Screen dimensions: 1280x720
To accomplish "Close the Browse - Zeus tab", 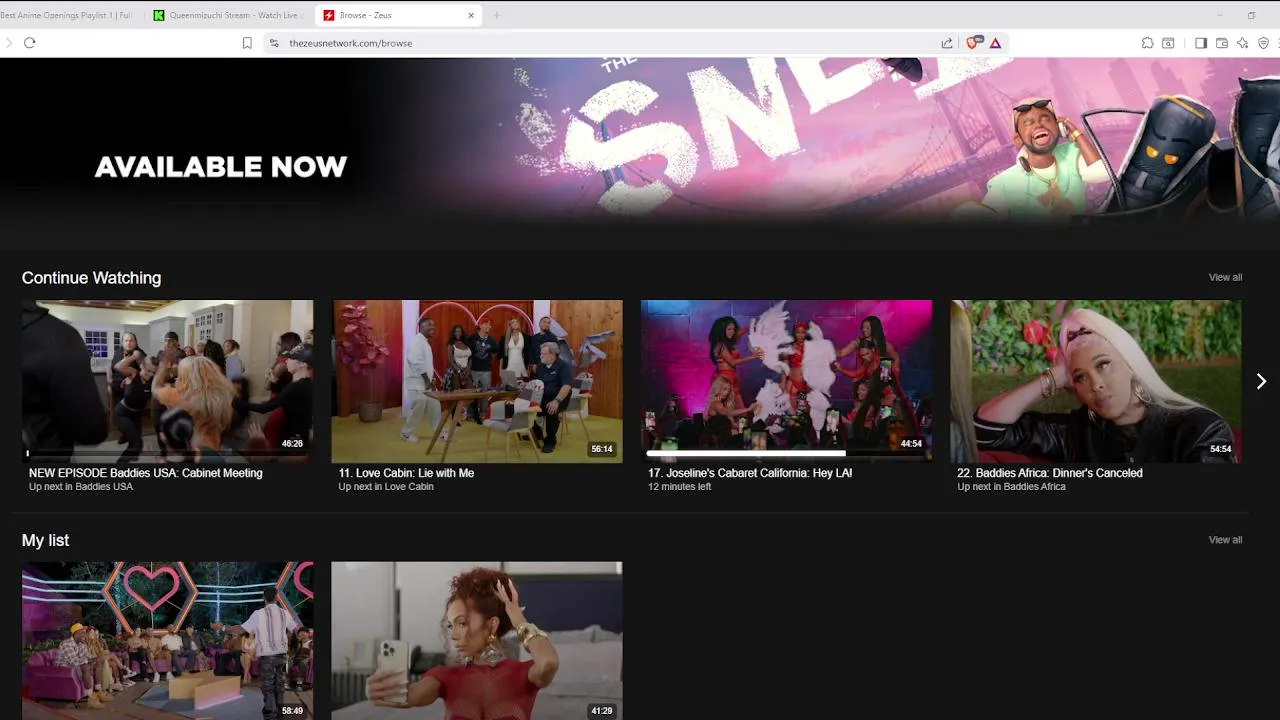I will click(471, 15).
